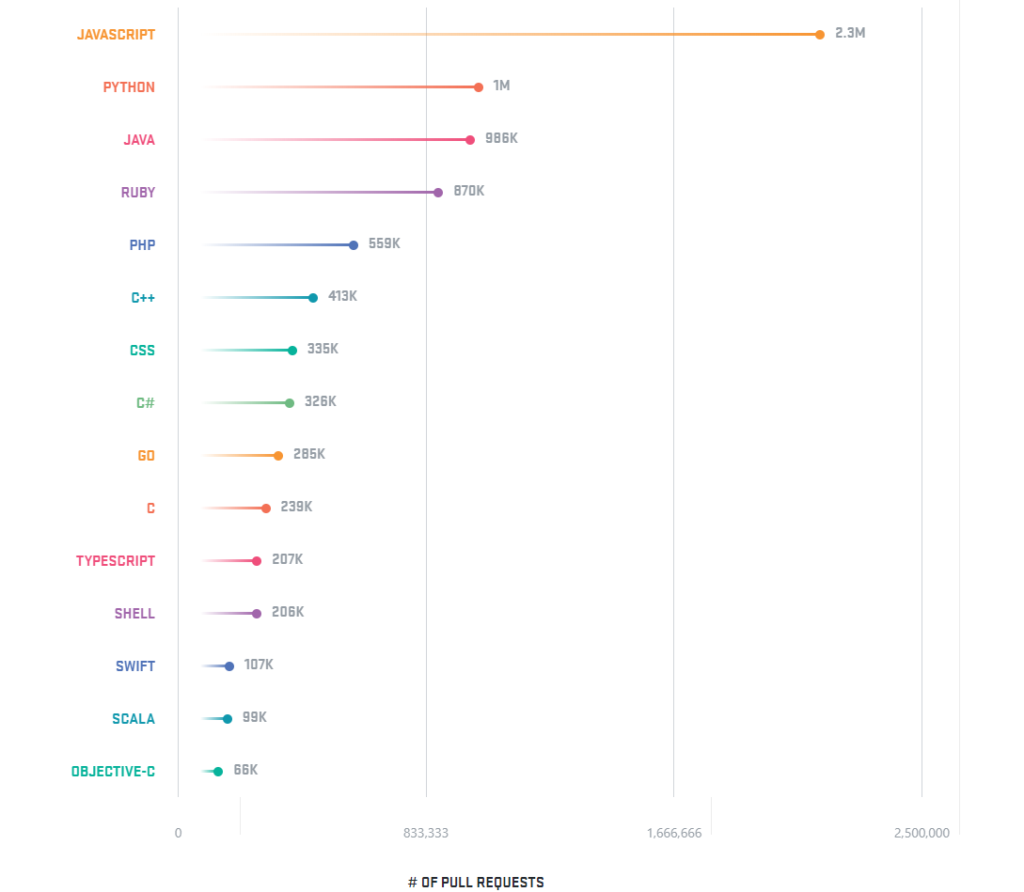Click the JavaScript data point dot
Screen dimensions: 1024x892
(x=820, y=34)
